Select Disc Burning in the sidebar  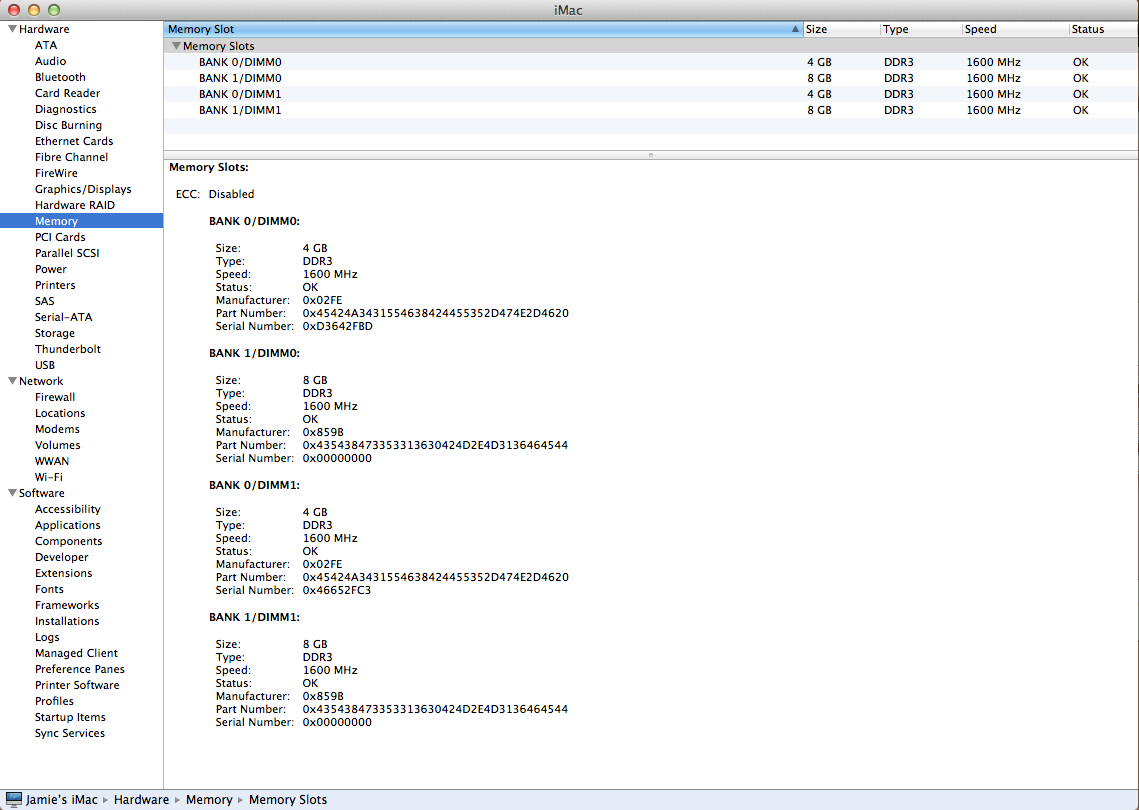(68, 125)
